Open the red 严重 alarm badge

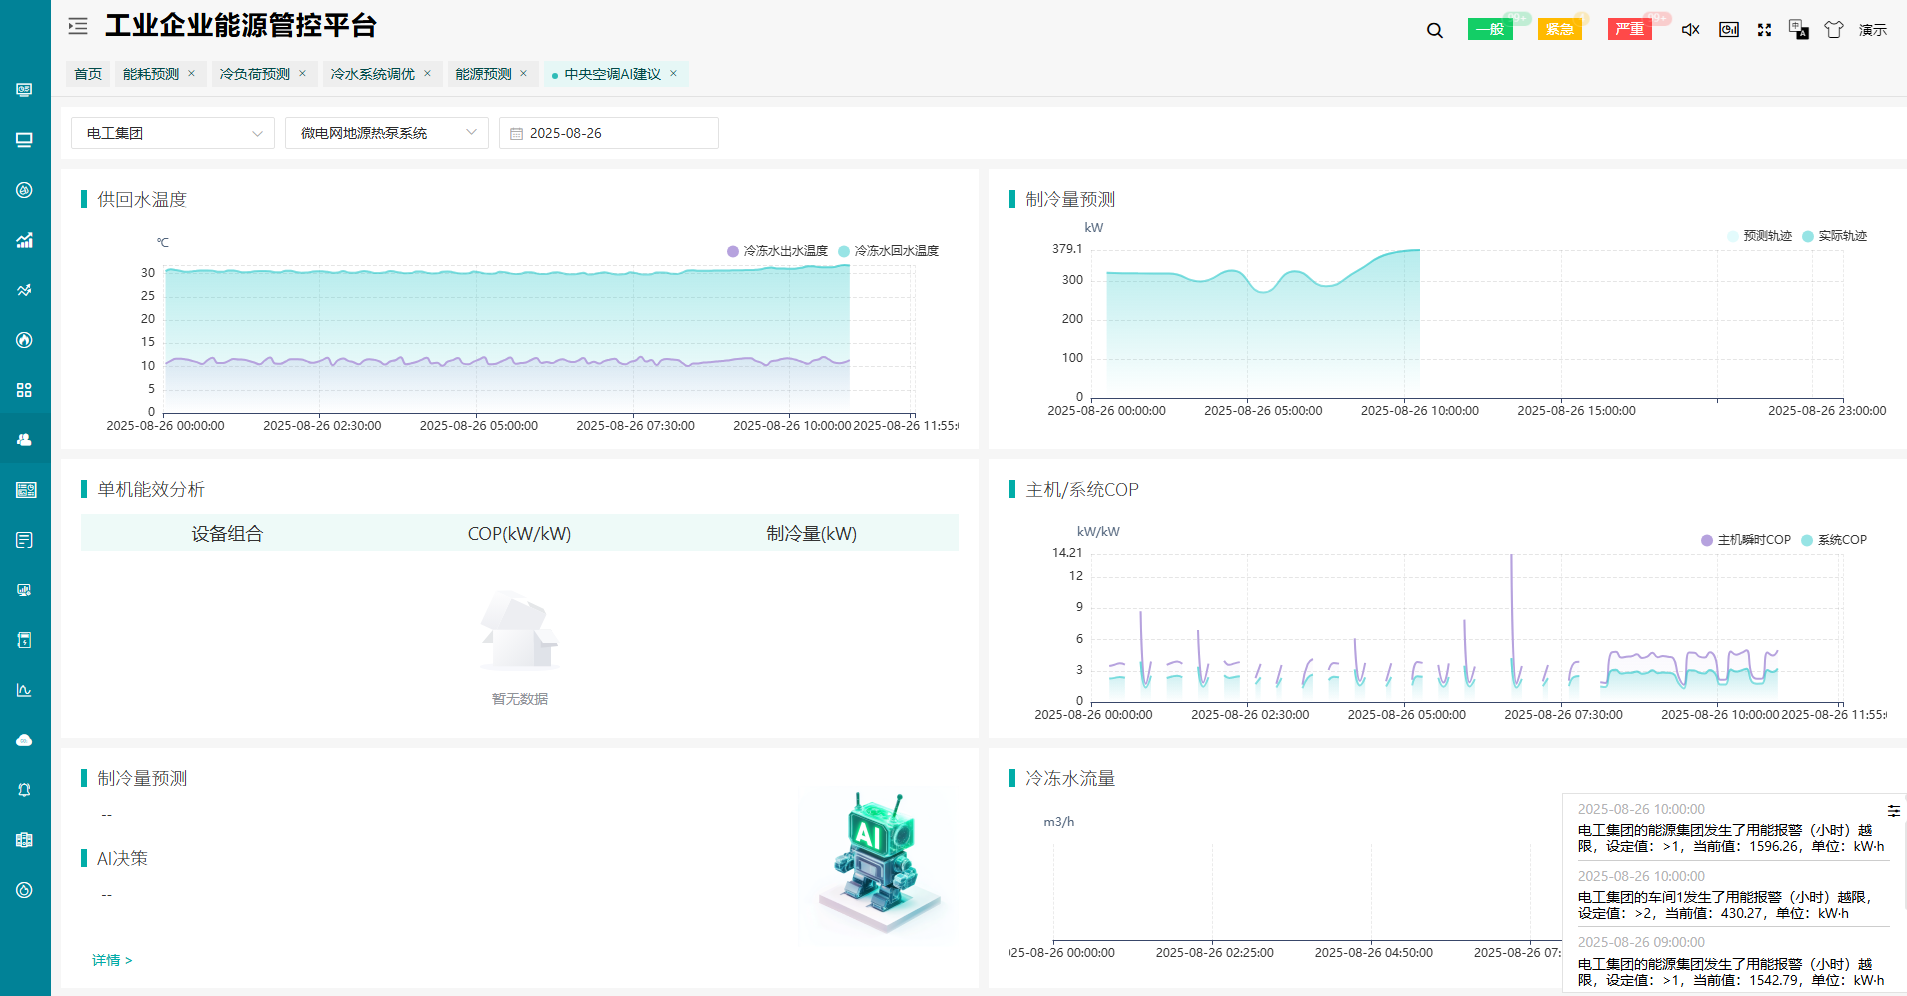click(1630, 29)
